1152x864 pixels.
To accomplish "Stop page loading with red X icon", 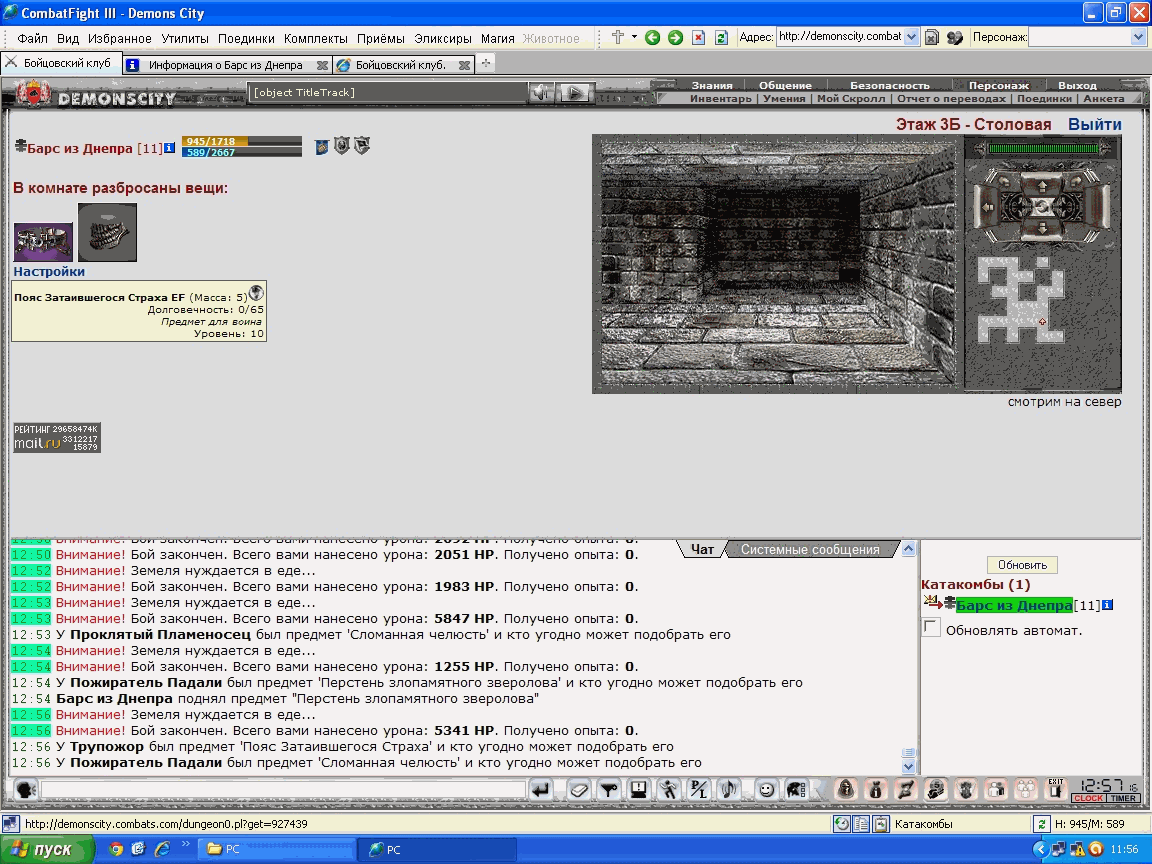I will pyautogui.click(x=698, y=37).
